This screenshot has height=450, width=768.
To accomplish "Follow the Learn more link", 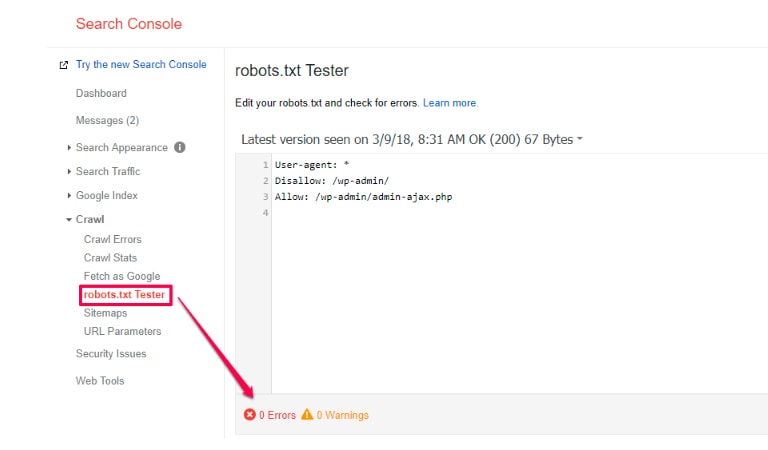I will tap(450, 103).
